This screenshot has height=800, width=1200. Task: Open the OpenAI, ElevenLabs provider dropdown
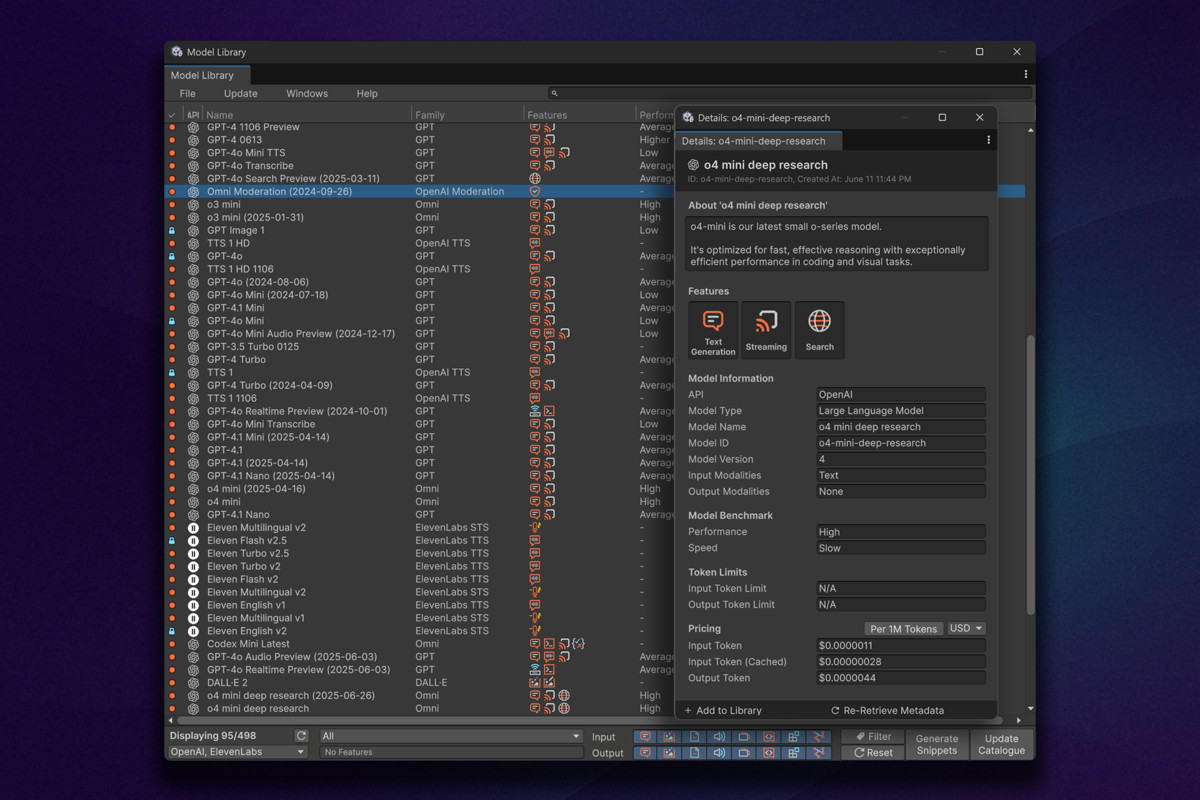[x=235, y=752]
